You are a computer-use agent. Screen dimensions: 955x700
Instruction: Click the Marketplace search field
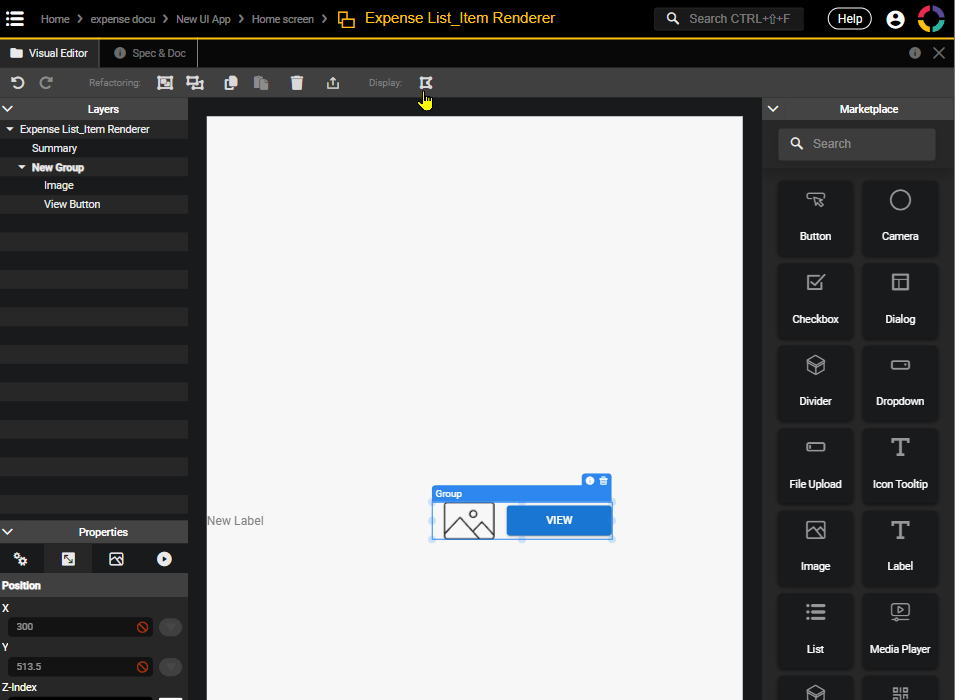pyautogui.click(x=857, y=144)
